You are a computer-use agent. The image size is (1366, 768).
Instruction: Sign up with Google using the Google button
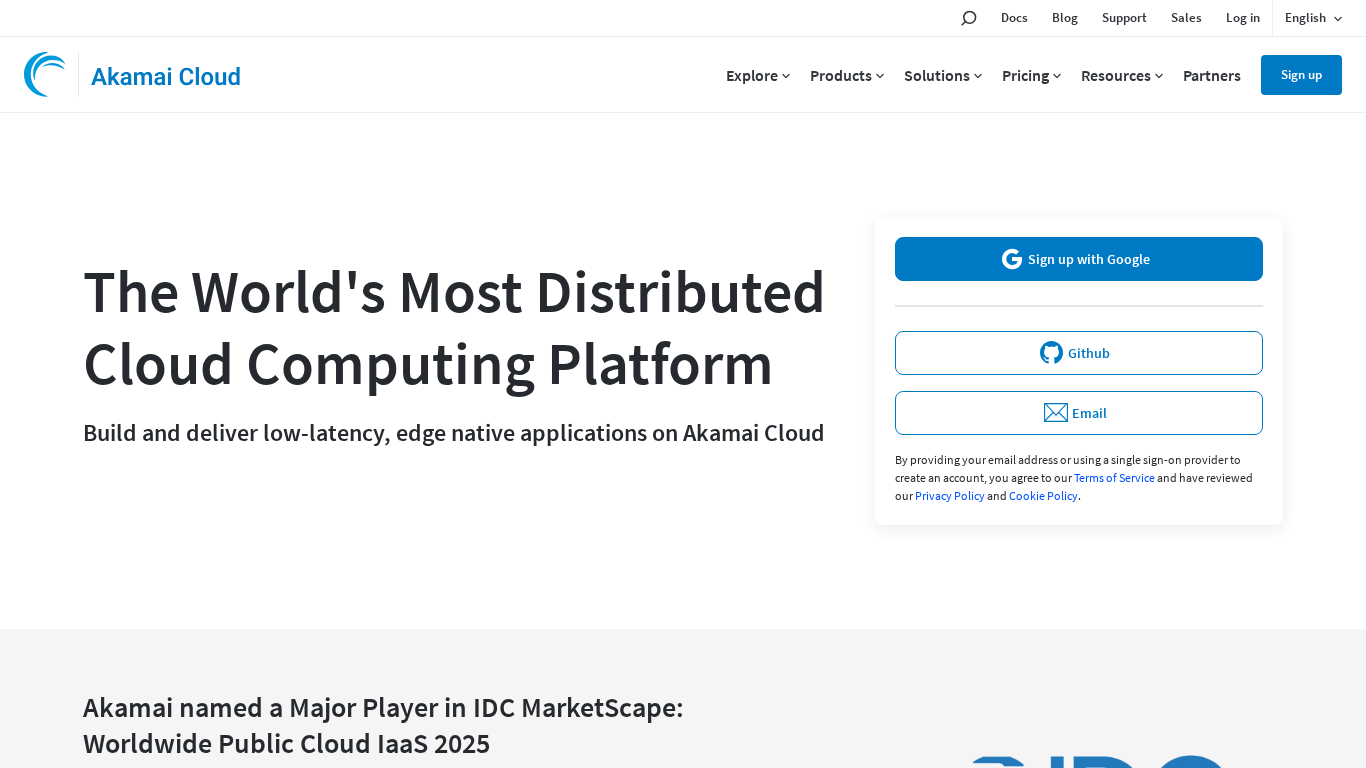1078,258
